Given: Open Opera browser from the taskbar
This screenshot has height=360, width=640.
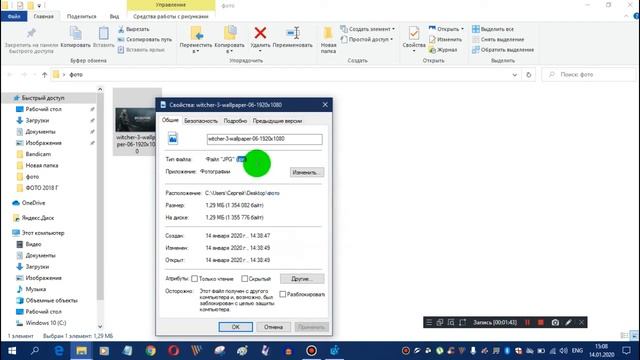Looking at the screenshot, I should 173,351.
